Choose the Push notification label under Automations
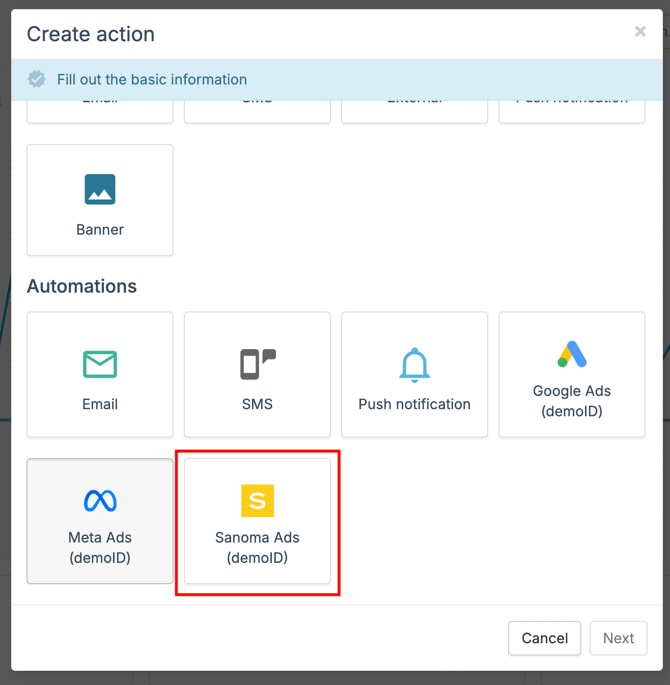 (414, 404)
